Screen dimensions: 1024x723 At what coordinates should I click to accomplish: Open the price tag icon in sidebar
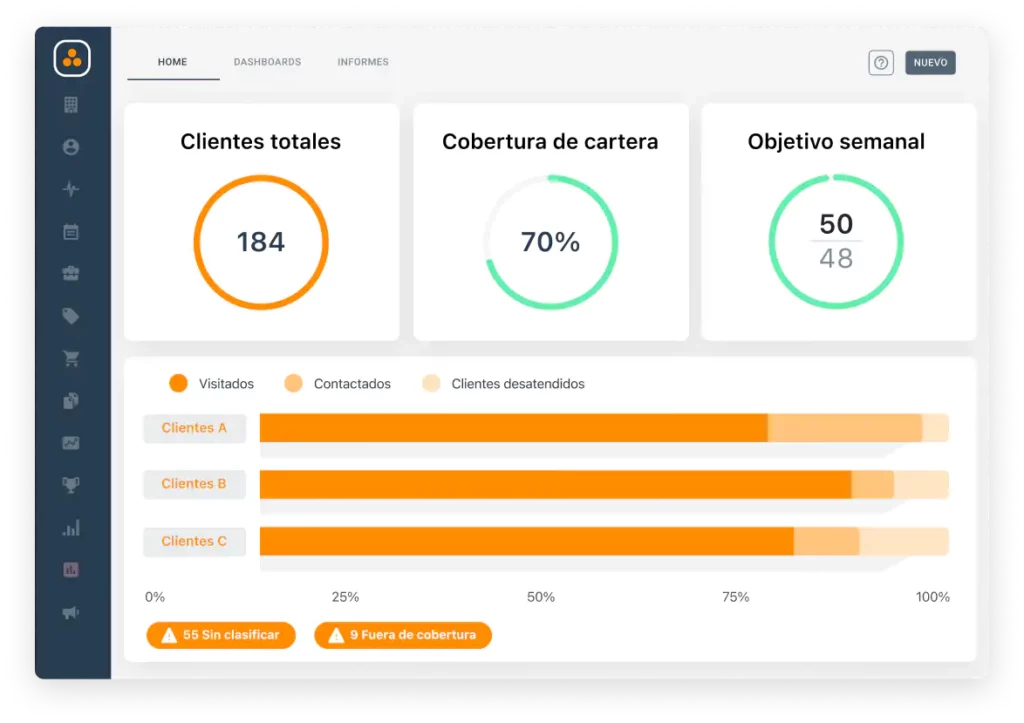click(x=70, y=315)
